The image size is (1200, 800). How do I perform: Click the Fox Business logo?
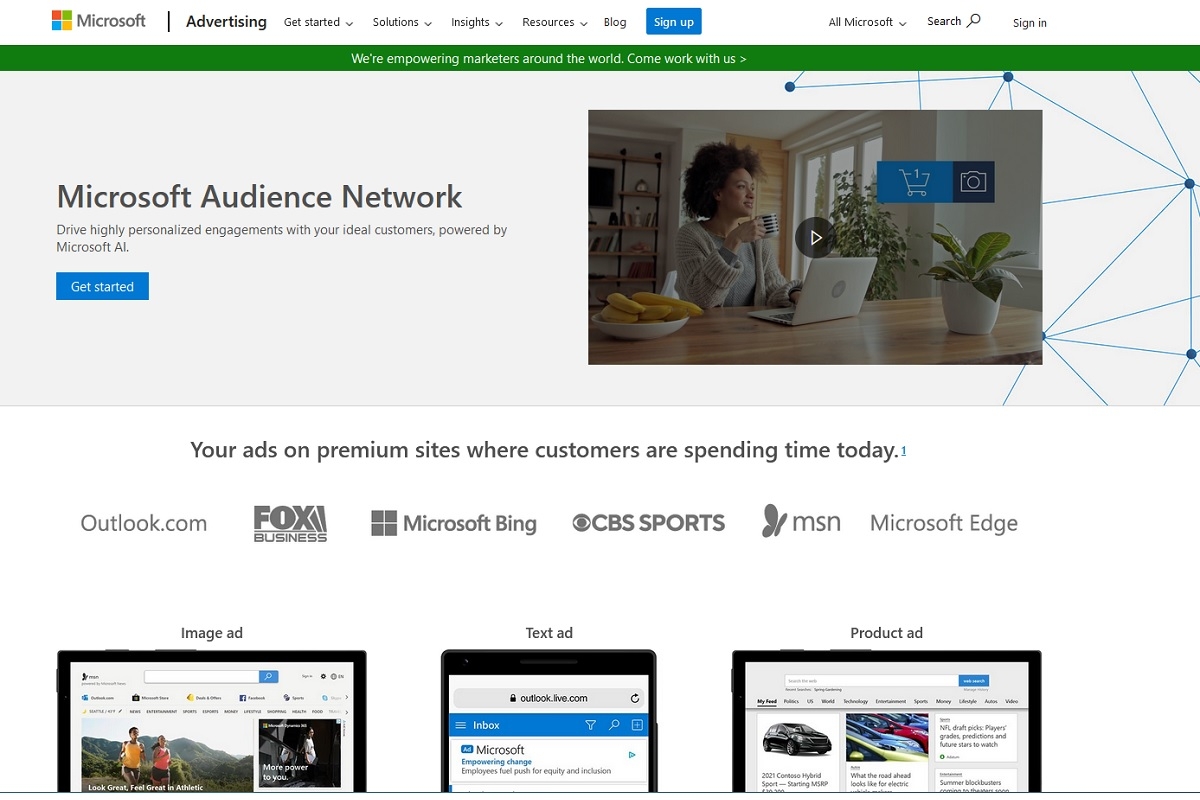click(290, 523)
